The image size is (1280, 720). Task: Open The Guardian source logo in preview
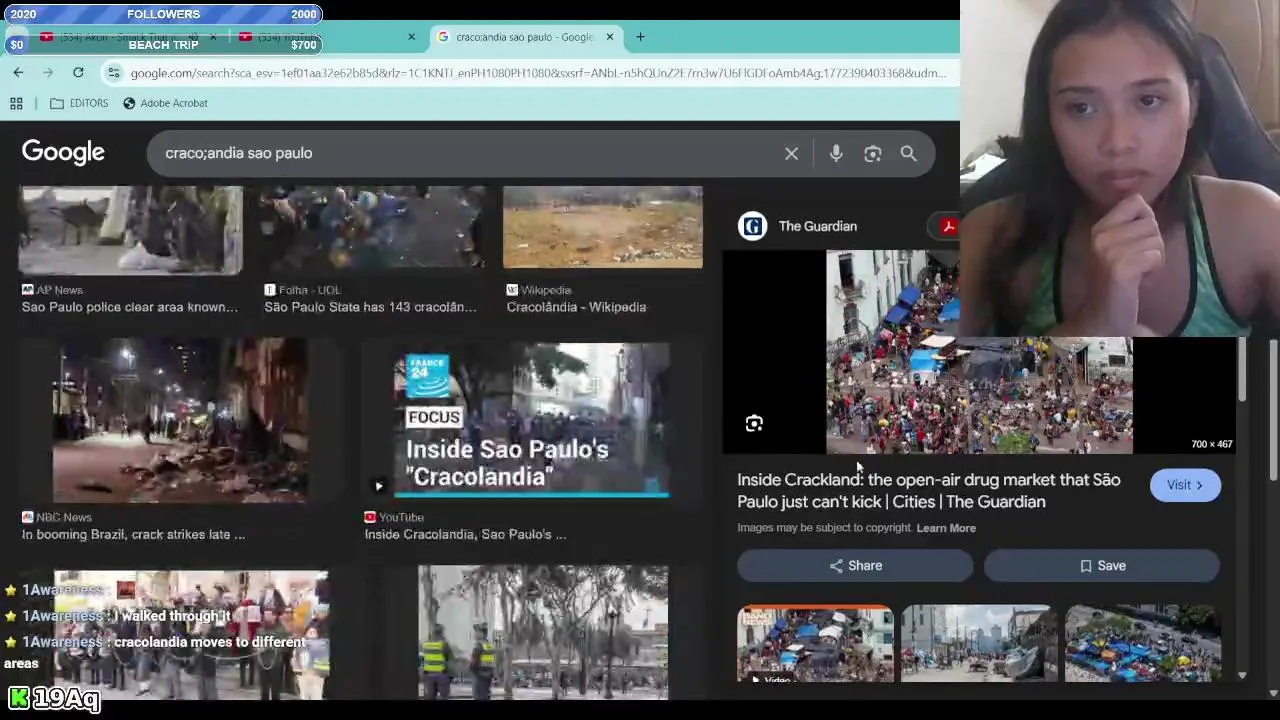752,226
